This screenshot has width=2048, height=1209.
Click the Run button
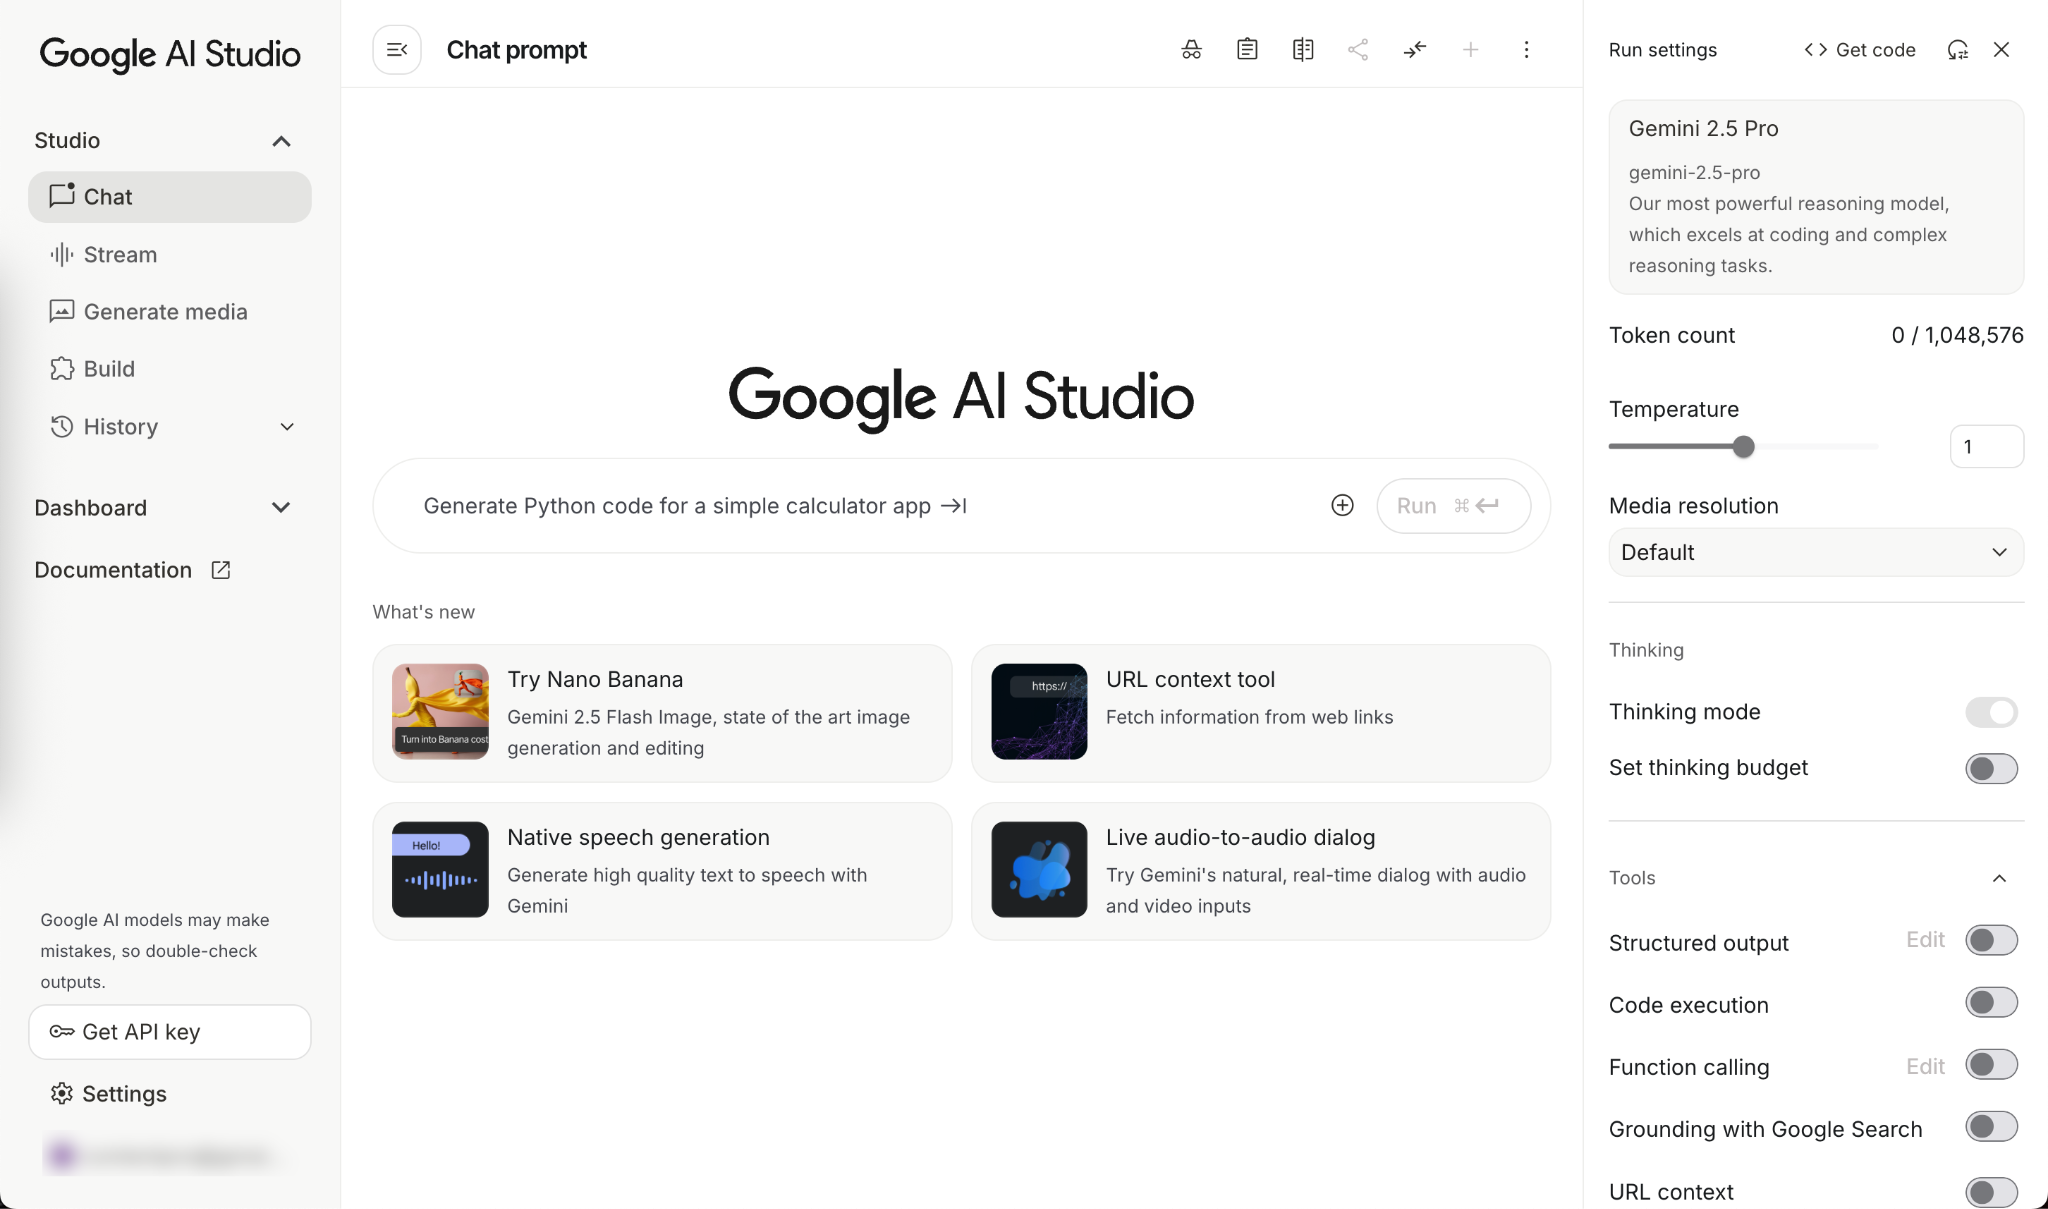(1454, 506)
